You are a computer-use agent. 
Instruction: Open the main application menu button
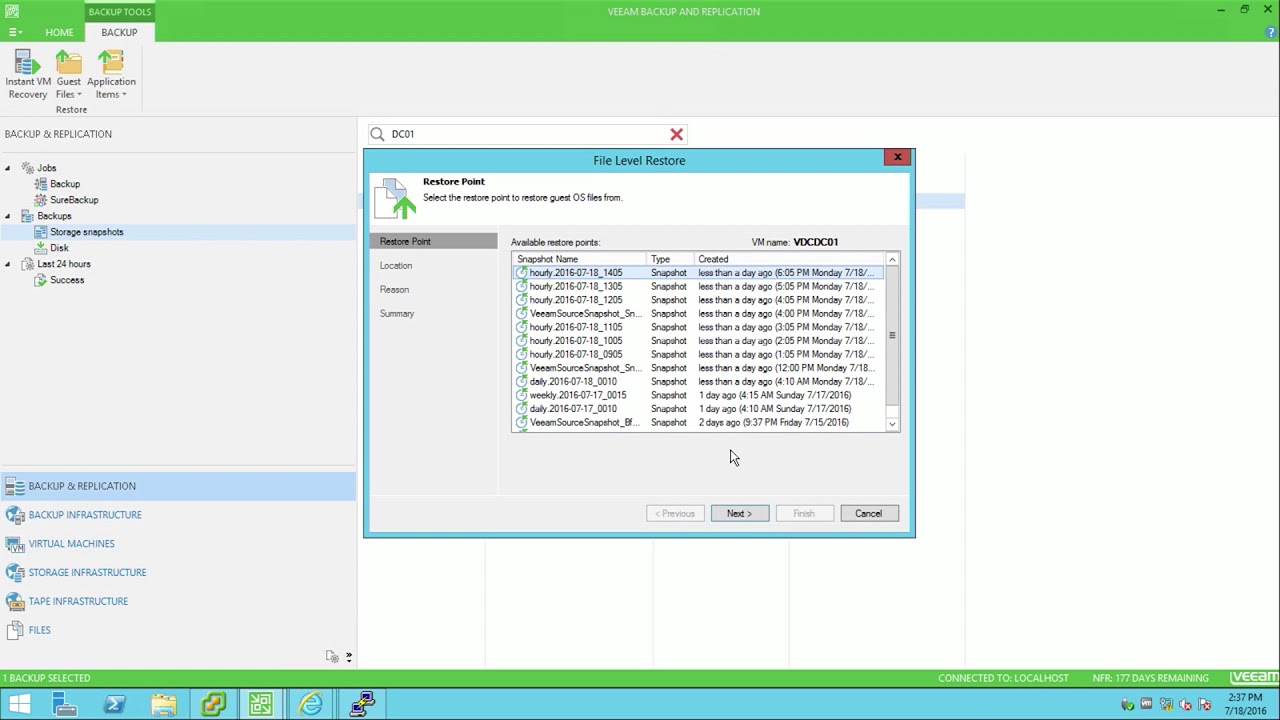click(15, 32)
